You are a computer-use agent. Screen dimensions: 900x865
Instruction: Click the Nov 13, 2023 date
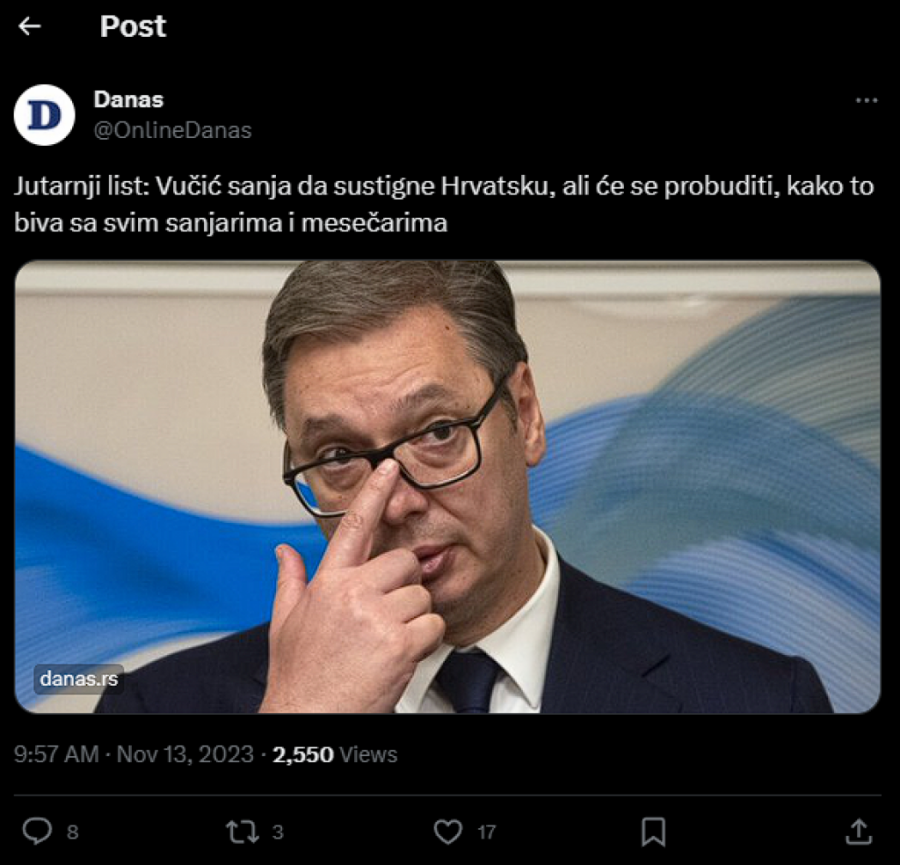point(185,754)
